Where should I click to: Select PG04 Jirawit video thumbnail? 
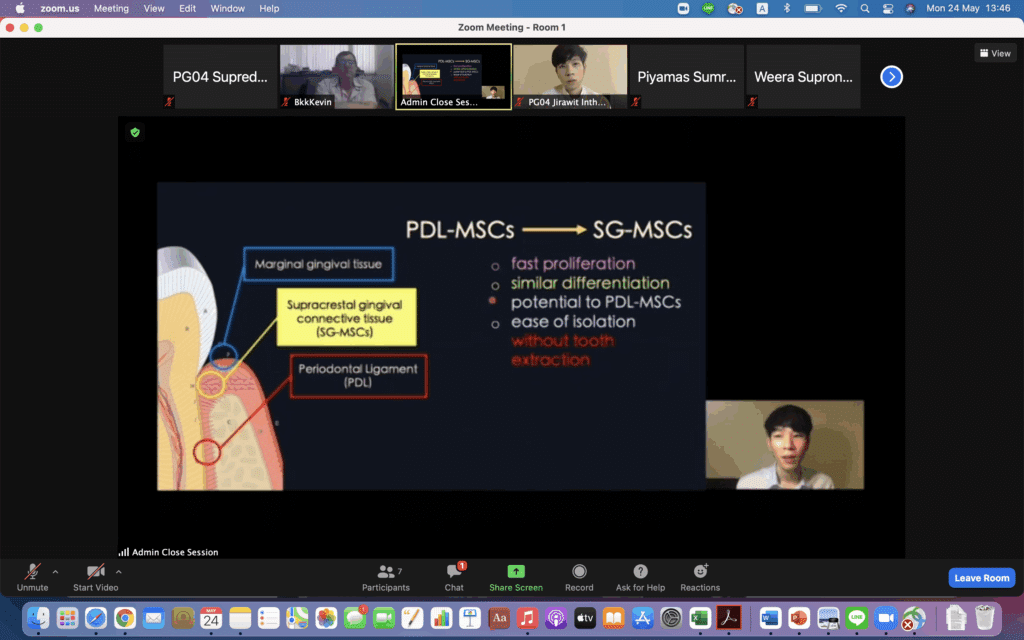point(570,76)
